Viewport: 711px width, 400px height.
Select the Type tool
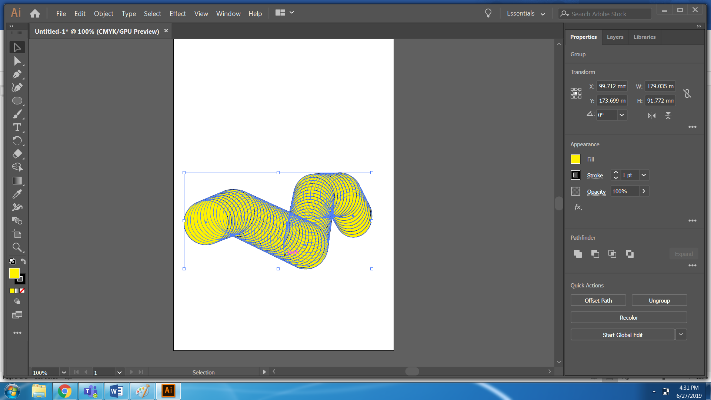point(17,127)
